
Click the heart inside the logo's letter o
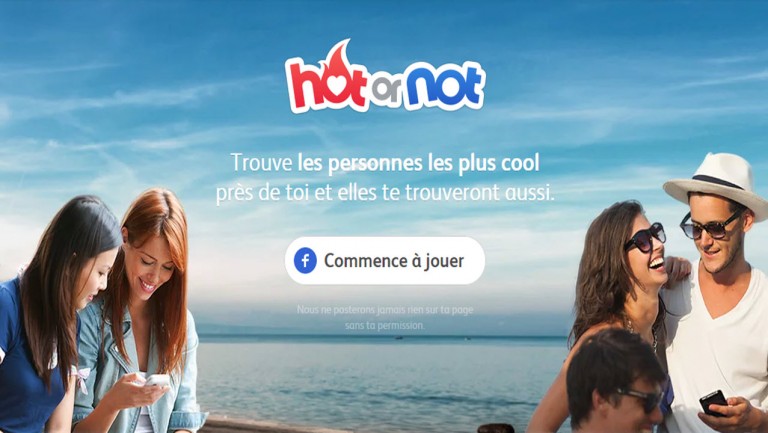(336, 88)
